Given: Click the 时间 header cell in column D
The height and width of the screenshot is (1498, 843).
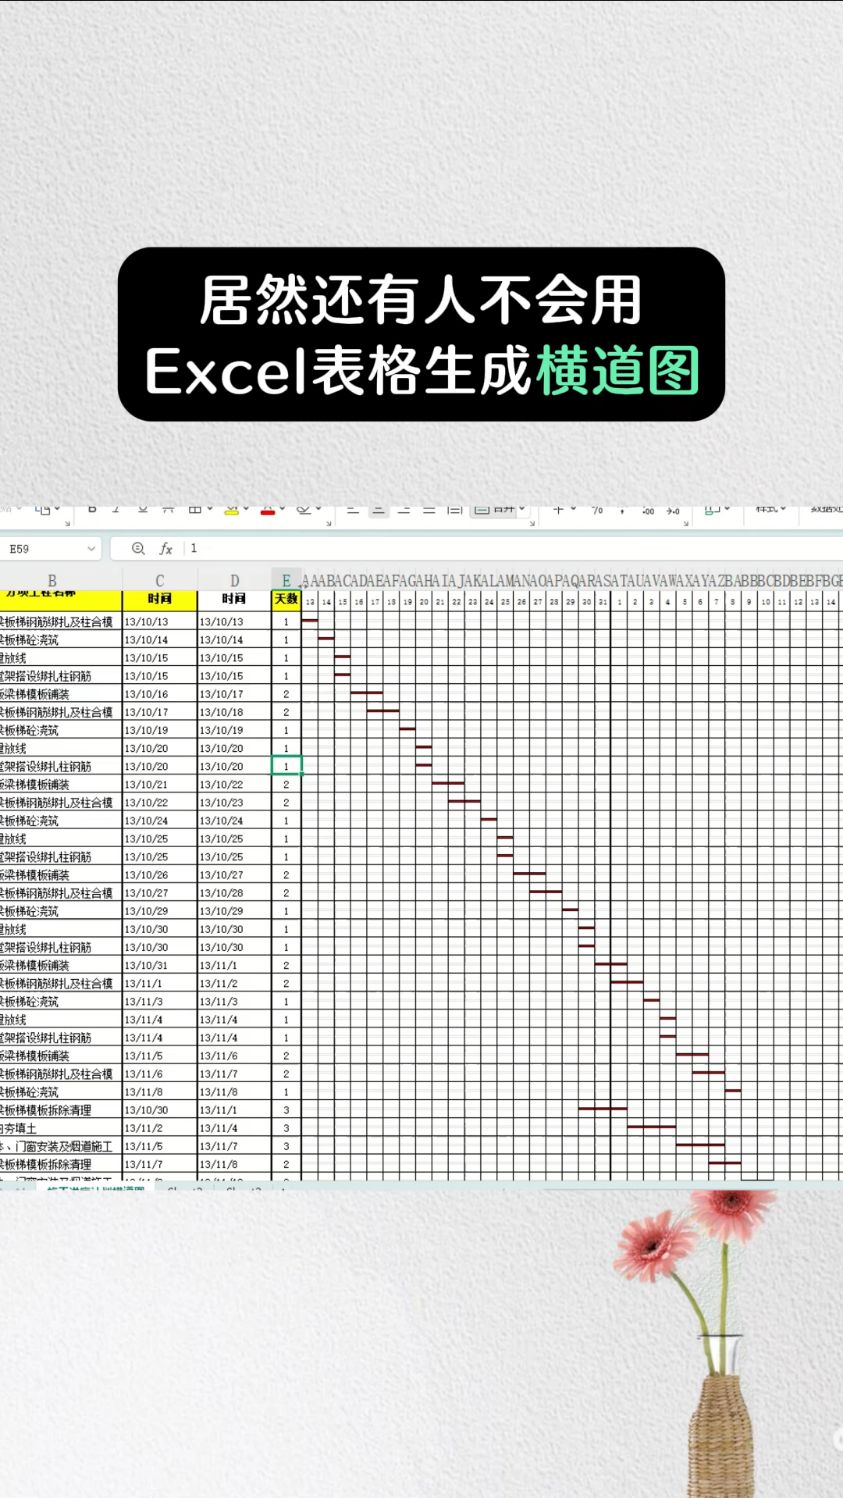Looking at the screenshot, I should pyautogui.click(x=235, y=599).
